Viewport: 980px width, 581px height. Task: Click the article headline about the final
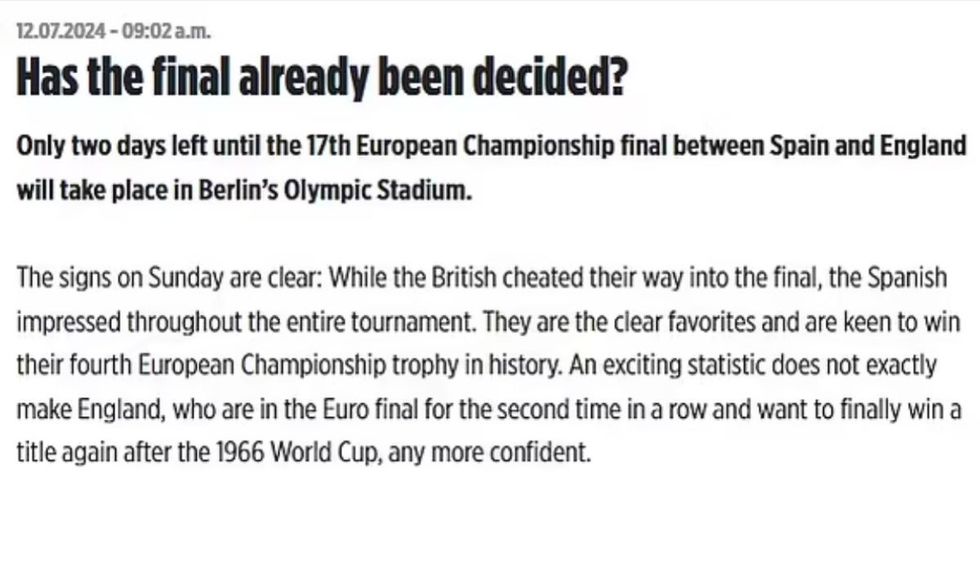tap(321, 79)
